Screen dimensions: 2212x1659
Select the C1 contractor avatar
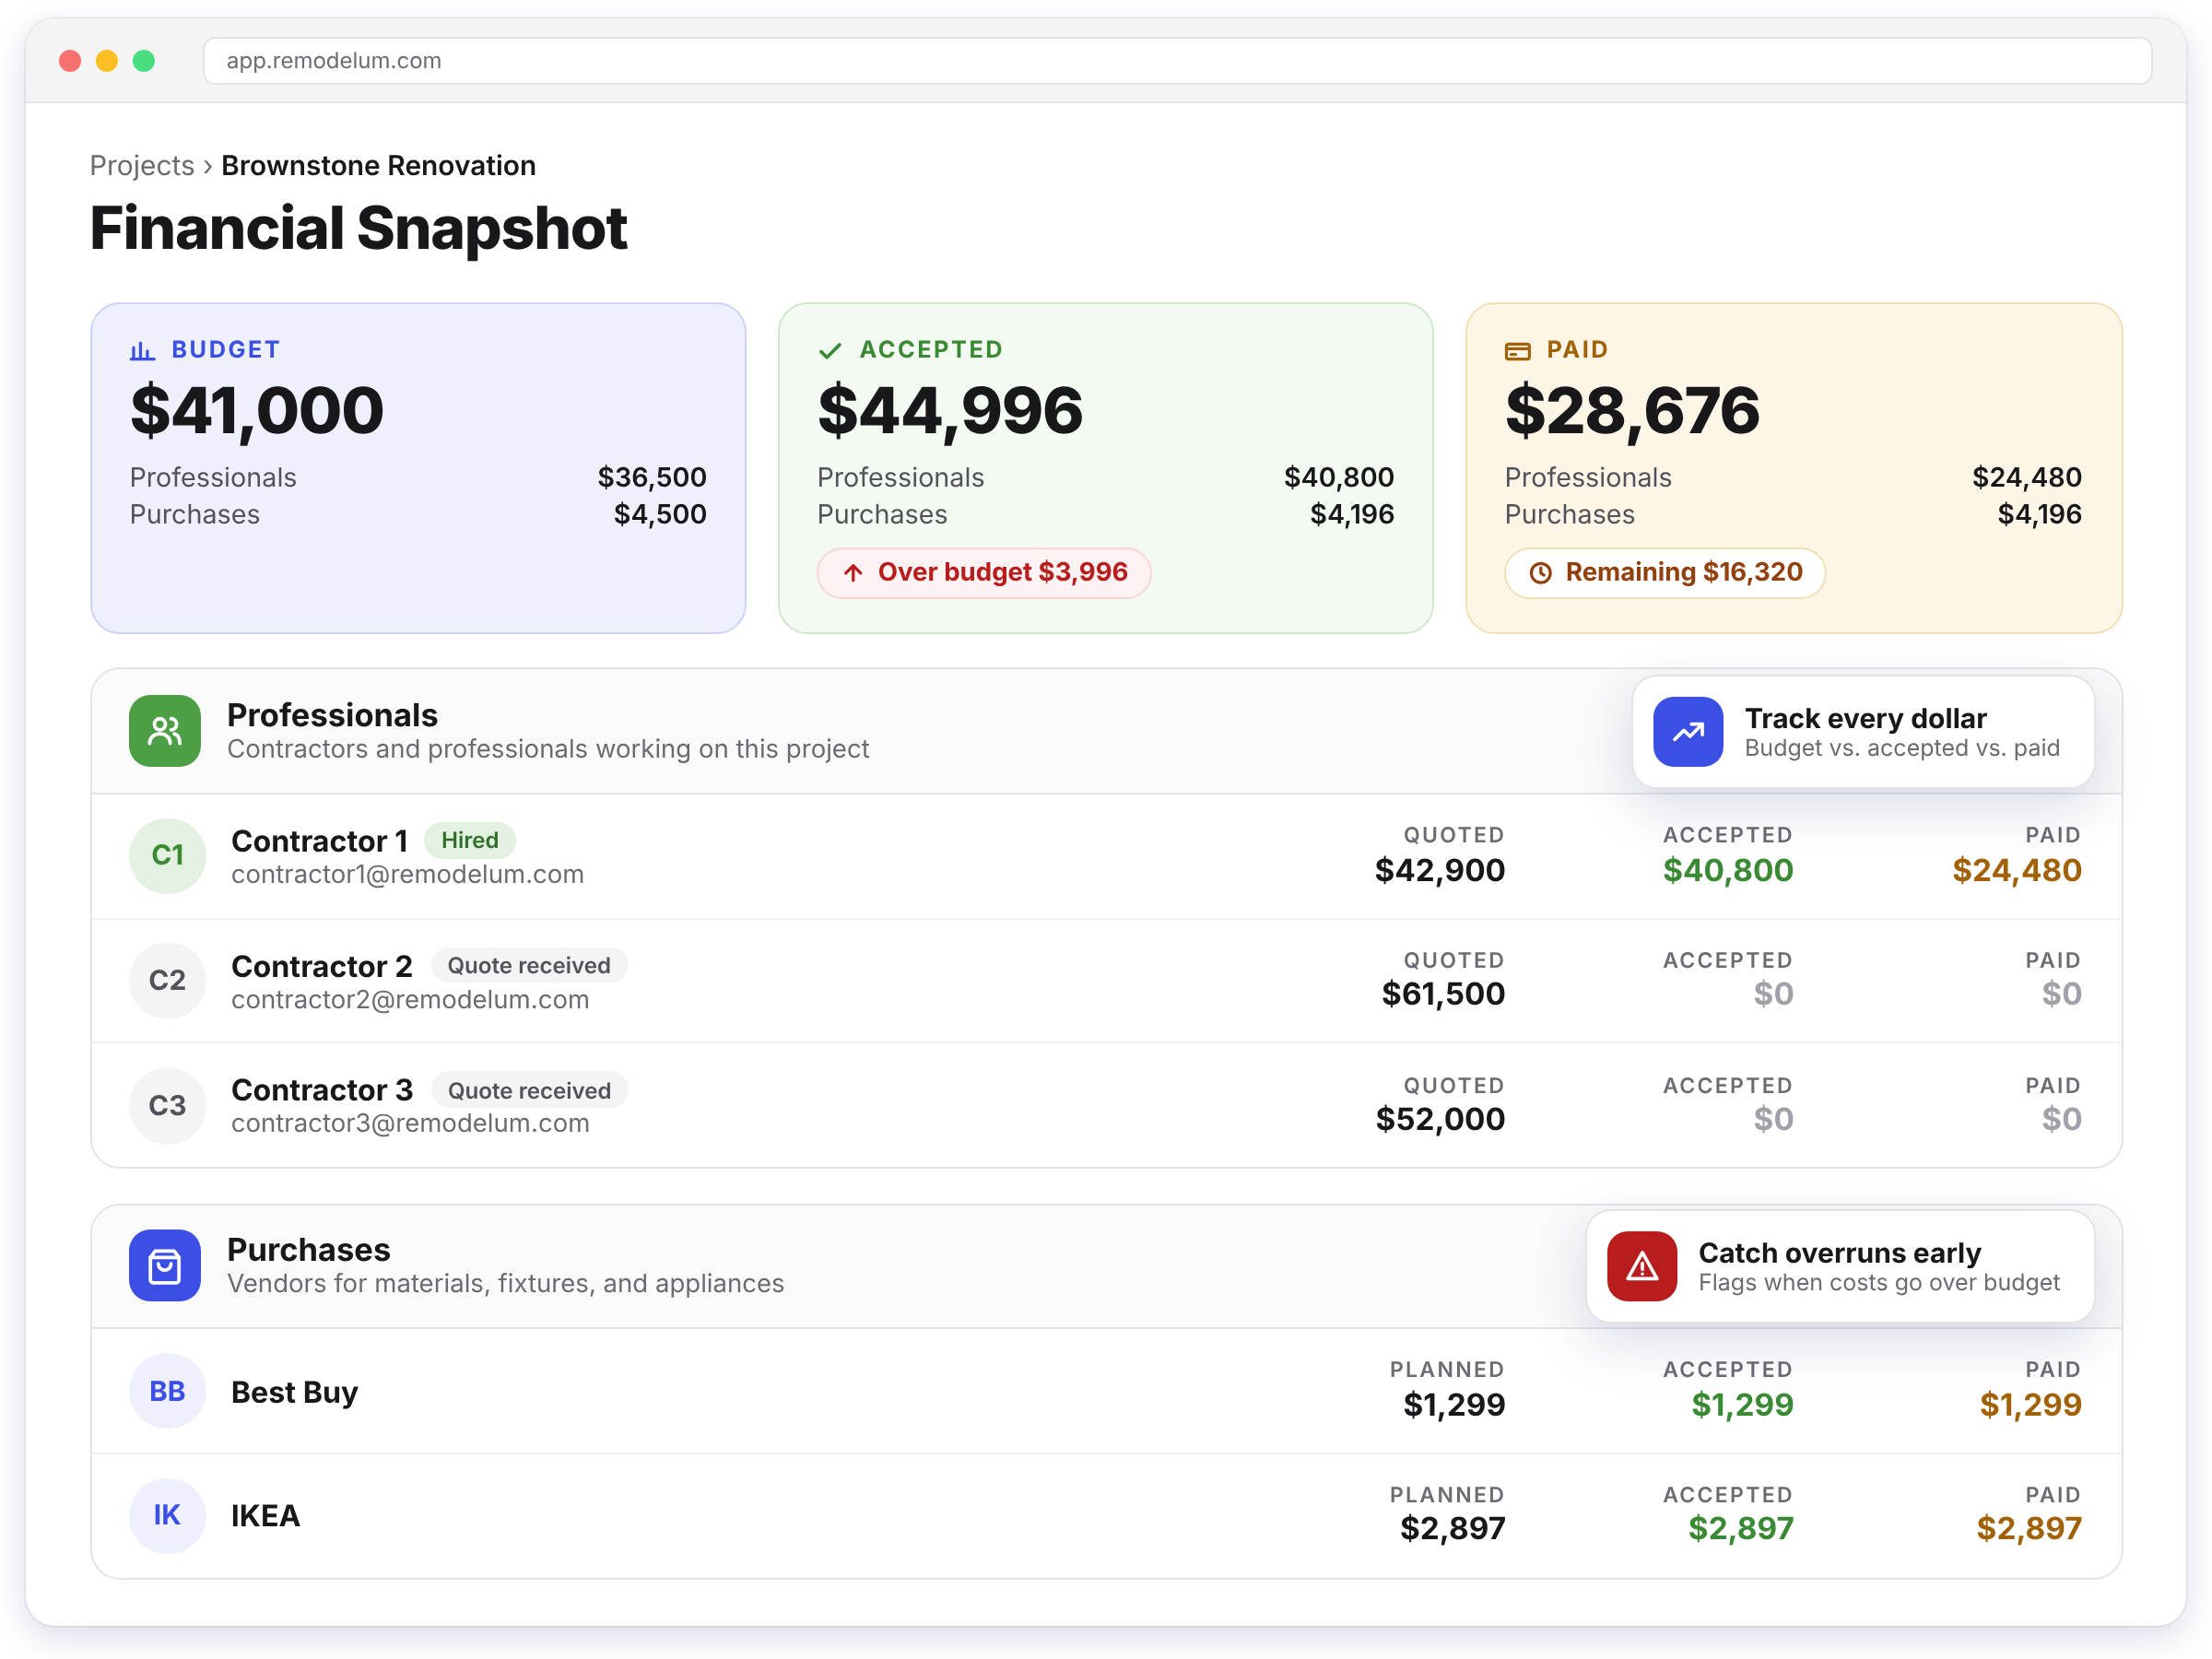coord(168,856)
